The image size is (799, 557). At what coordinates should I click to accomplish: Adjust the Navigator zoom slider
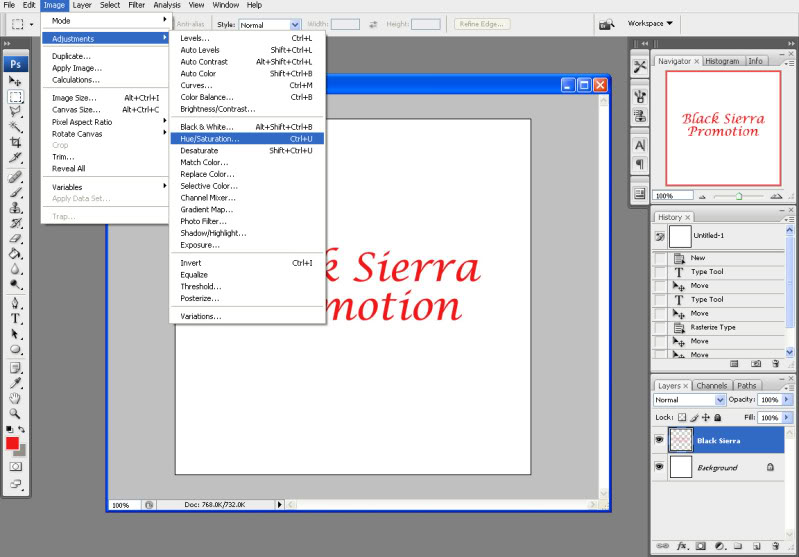(739, 196)
